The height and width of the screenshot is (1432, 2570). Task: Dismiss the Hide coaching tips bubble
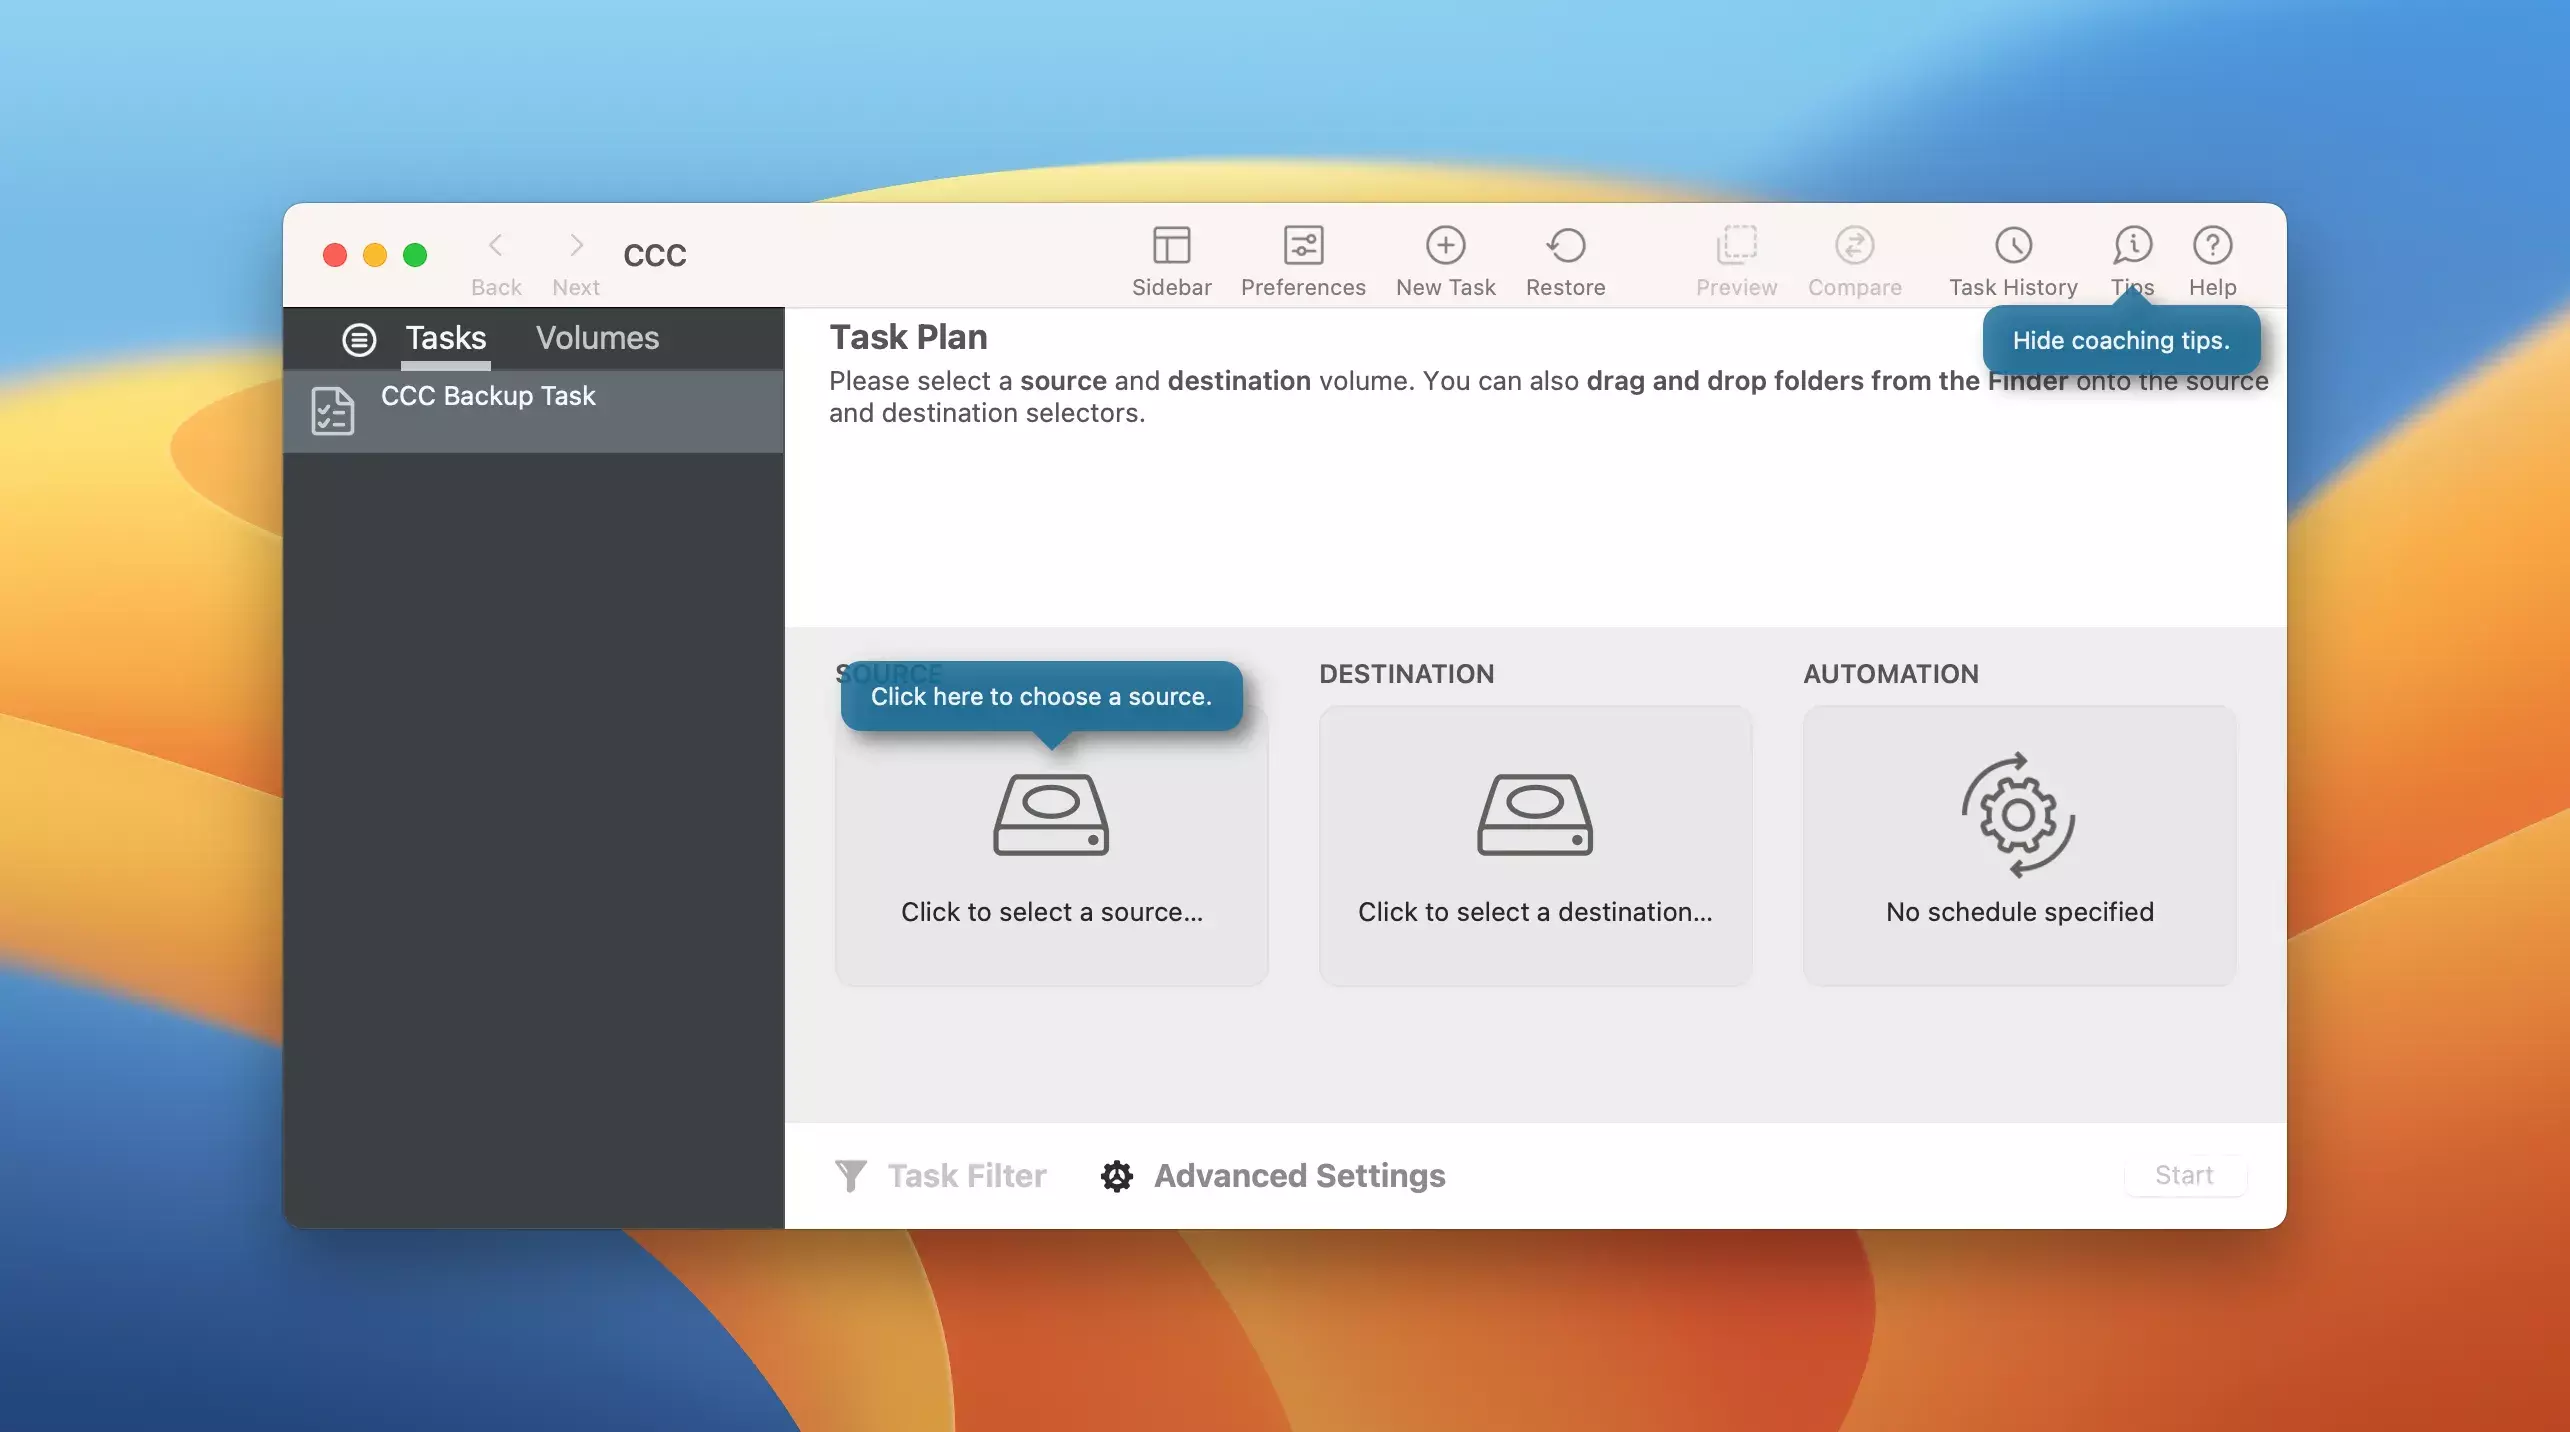[2120, 341]
